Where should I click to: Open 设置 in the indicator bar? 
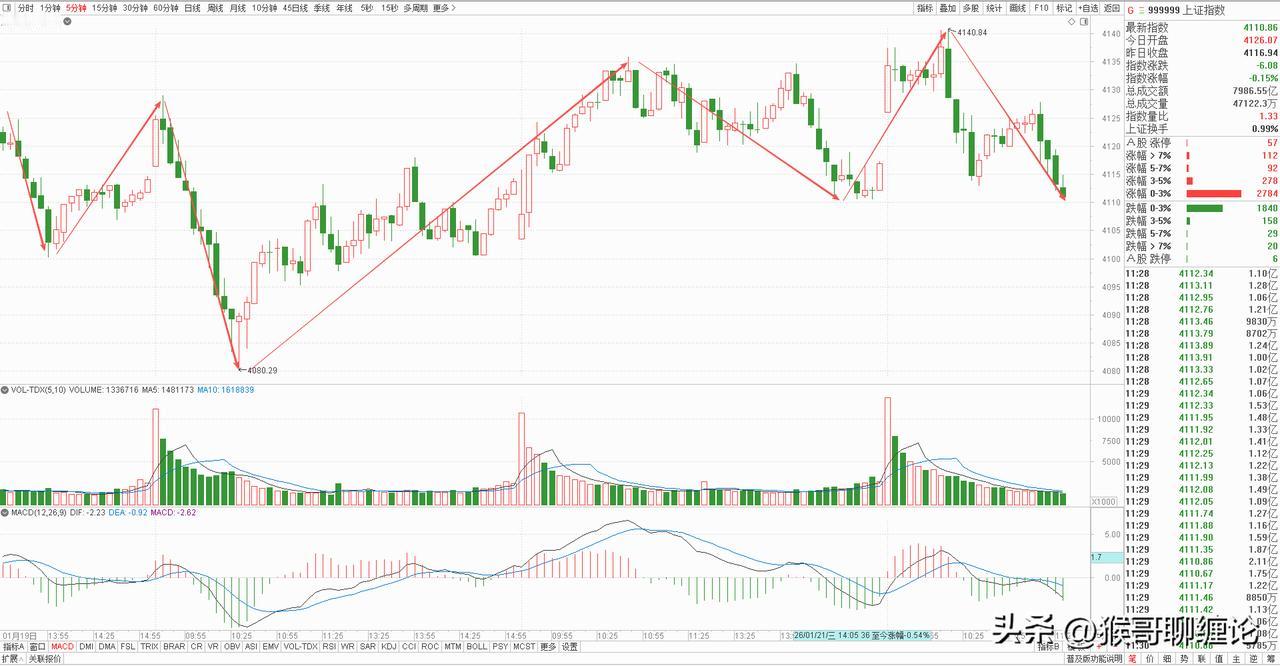pos(569,647)
